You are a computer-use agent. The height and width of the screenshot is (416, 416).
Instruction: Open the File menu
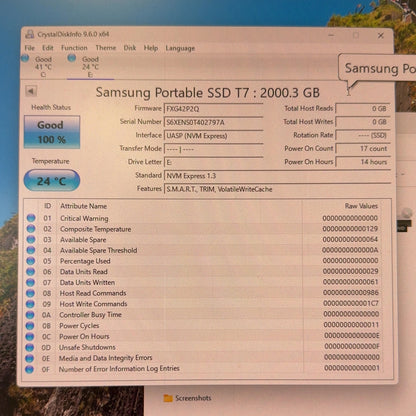(30, 48)
